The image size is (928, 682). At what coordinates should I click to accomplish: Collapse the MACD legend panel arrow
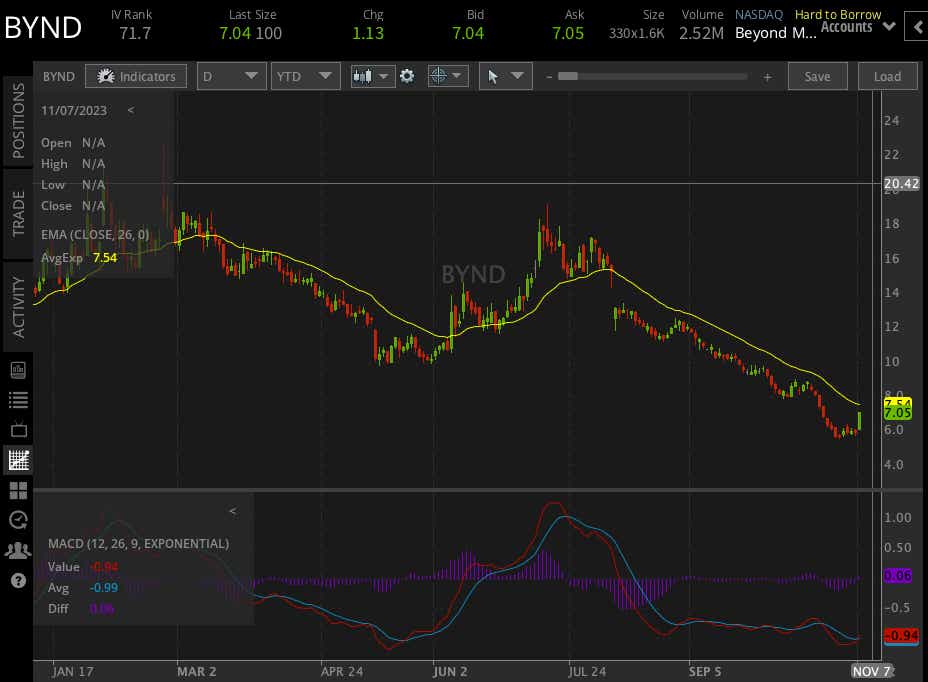tap(233, 511)
